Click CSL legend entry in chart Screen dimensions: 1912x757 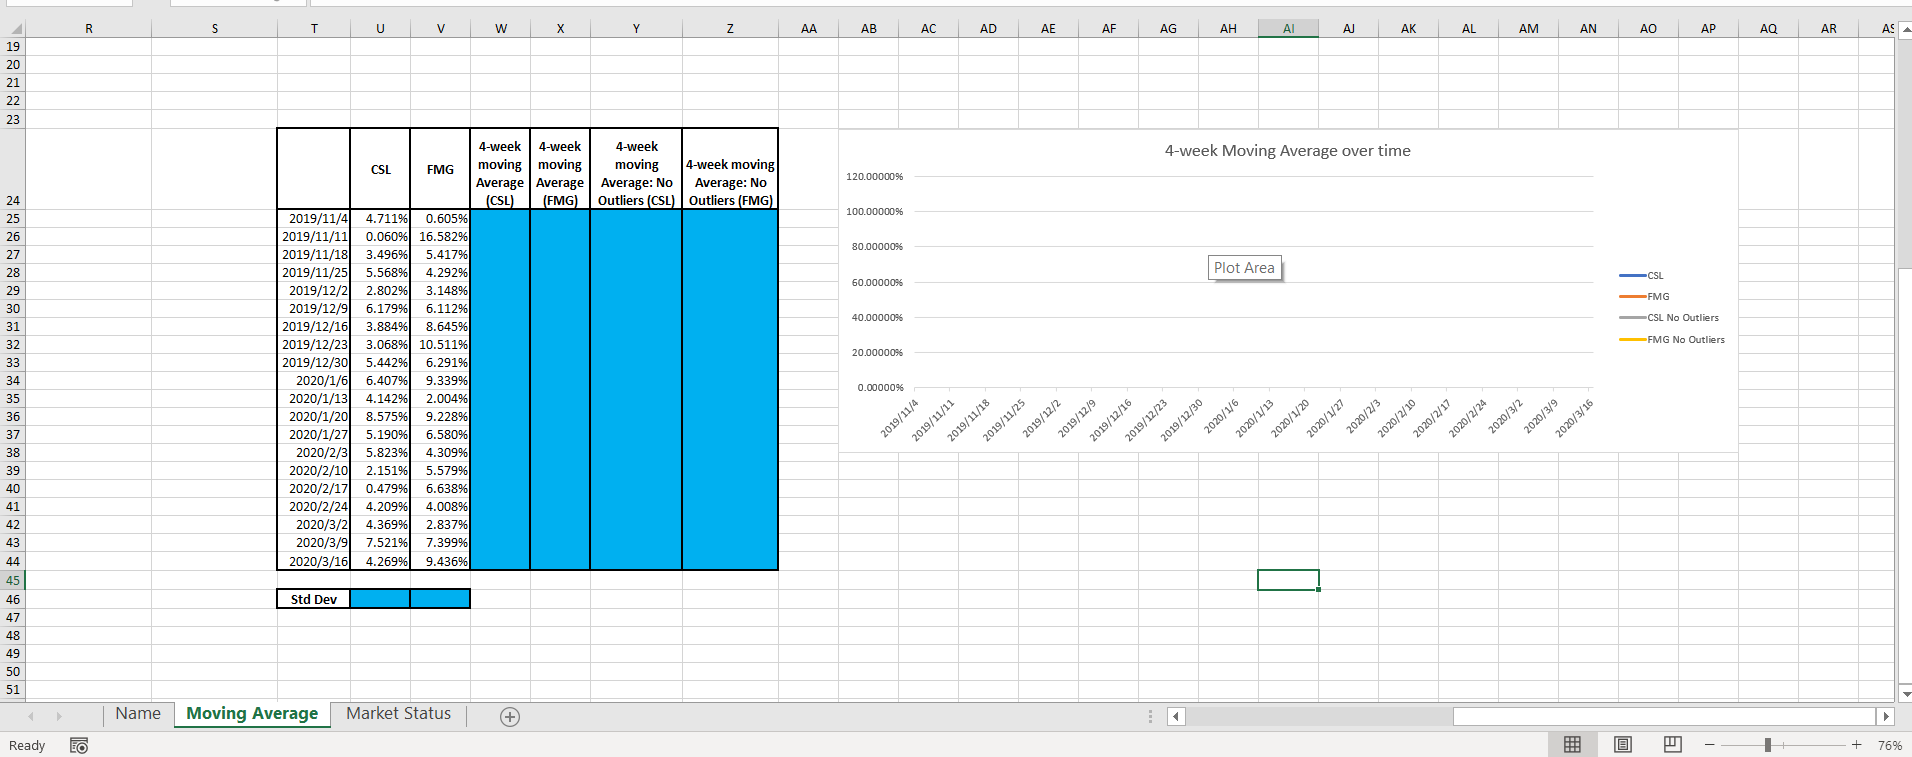point(1641,275)
